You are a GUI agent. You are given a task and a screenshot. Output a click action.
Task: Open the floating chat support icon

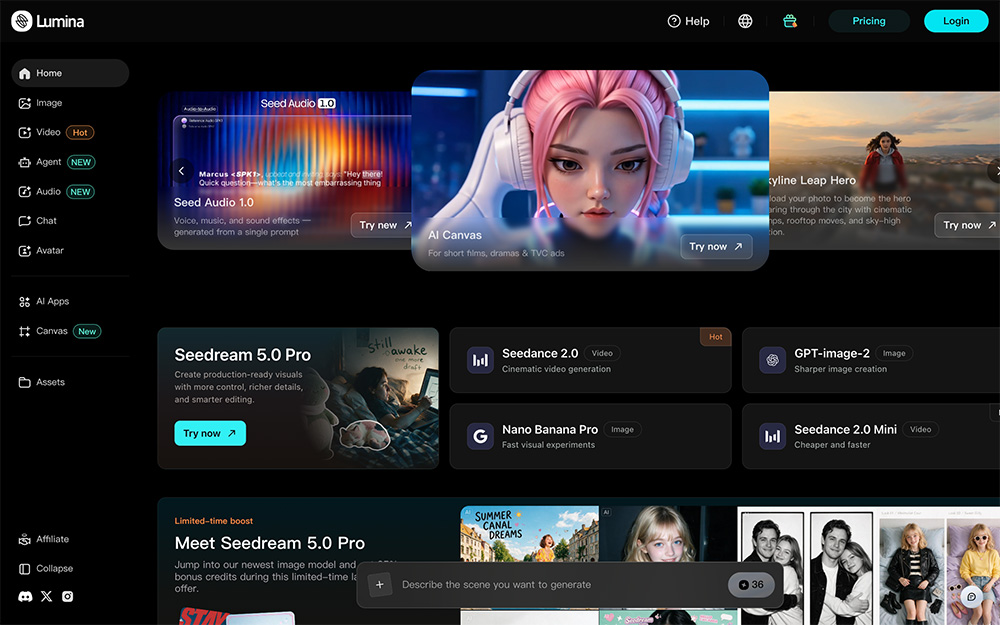coord(972,597)
